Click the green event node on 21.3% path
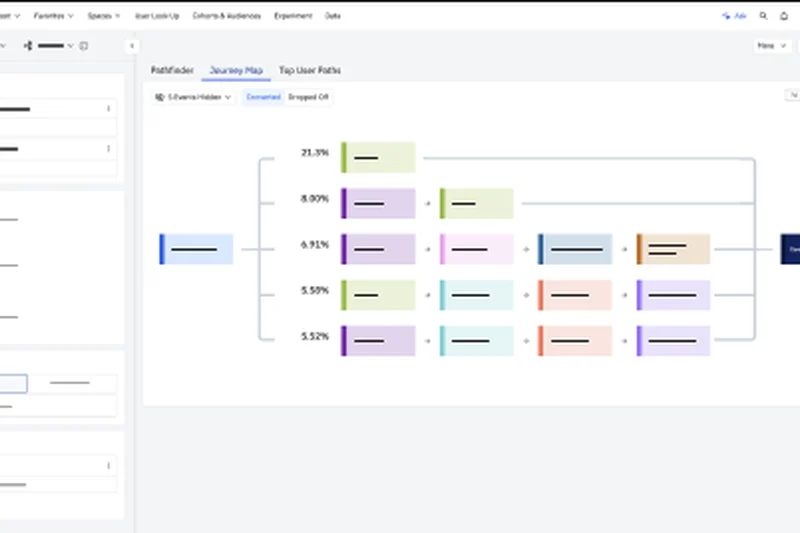The image size is (800, 533). click(378, 158)
